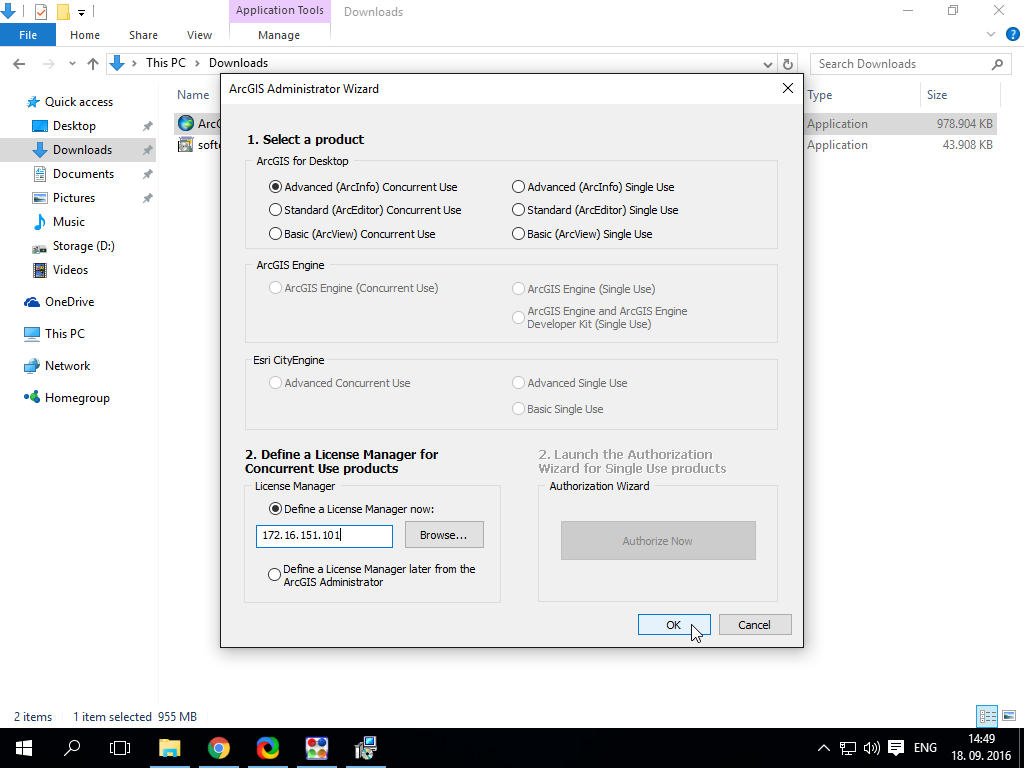Open the Share ribbon tab
Image resolution: width=1024 pixels, height=768 pixels.
143,35
